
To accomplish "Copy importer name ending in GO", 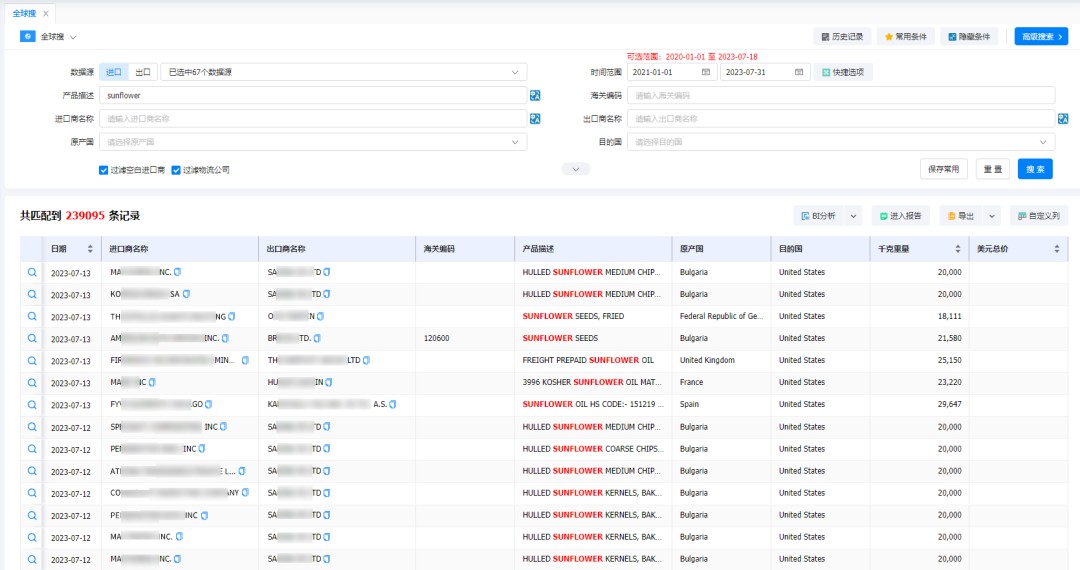I will click(209, 404).
